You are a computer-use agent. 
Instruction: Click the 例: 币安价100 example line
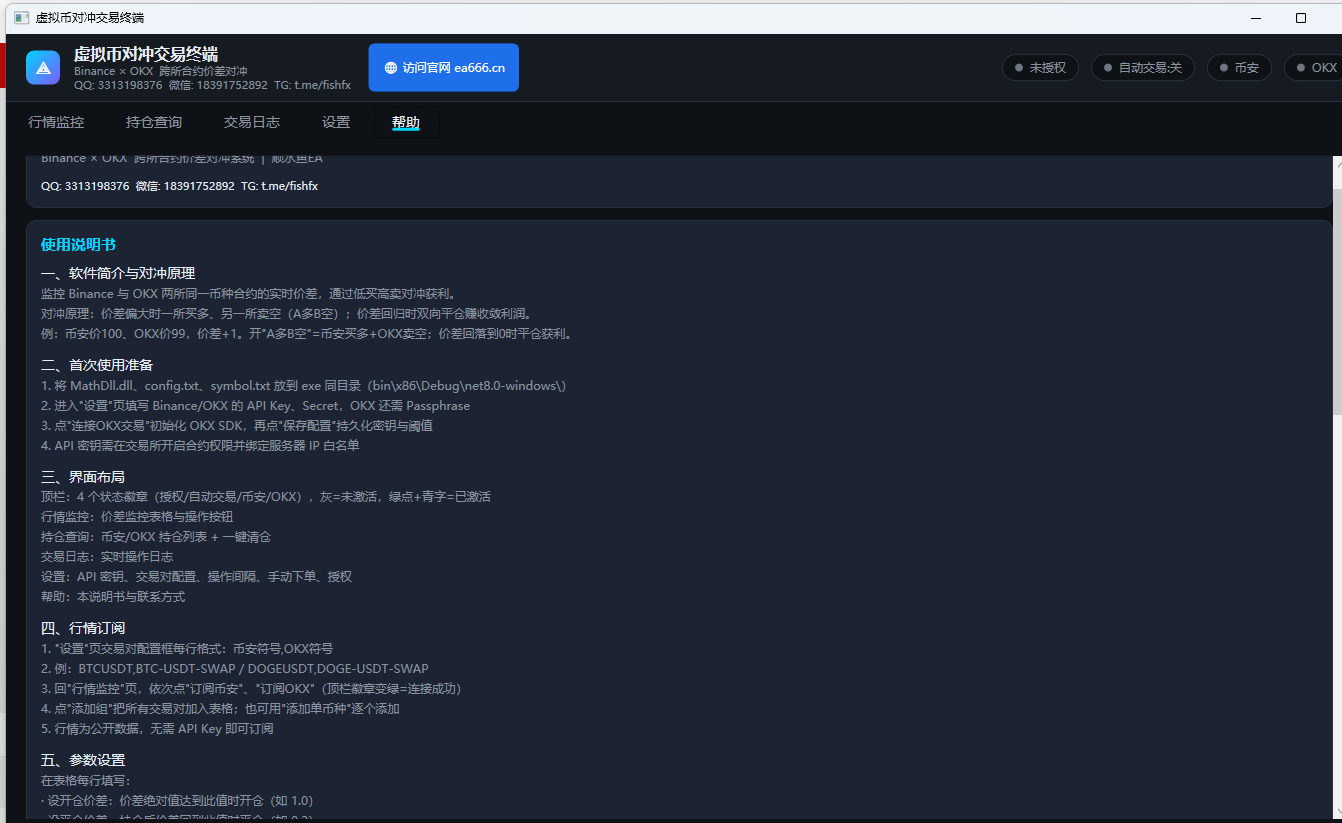[x=308, y=333]
